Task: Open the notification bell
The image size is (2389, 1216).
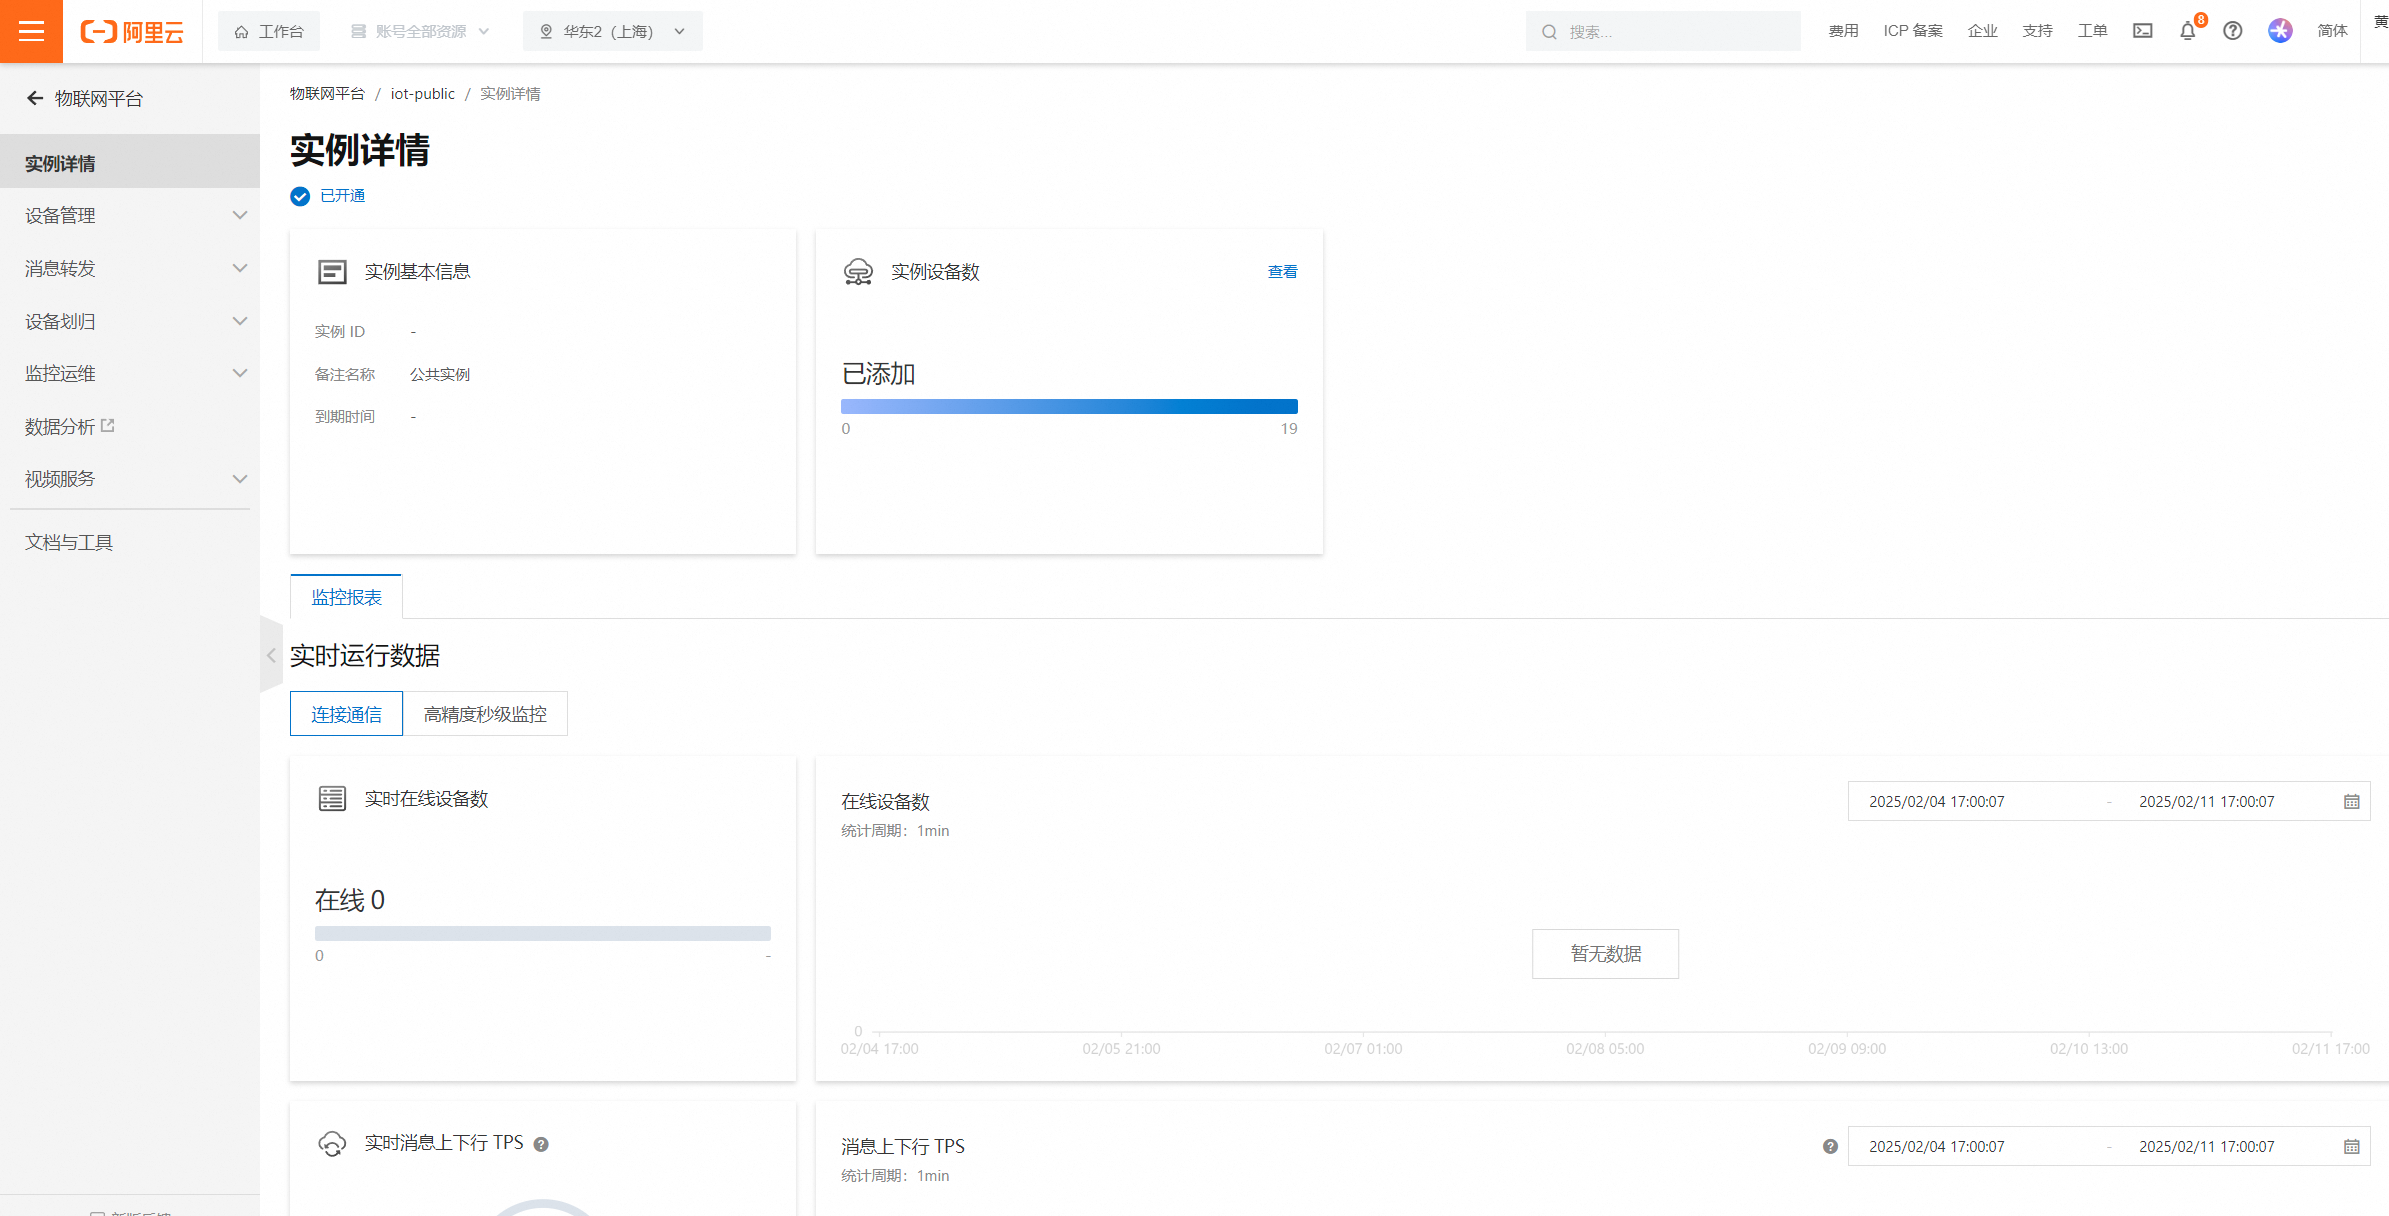Action: pos(2188,31)
